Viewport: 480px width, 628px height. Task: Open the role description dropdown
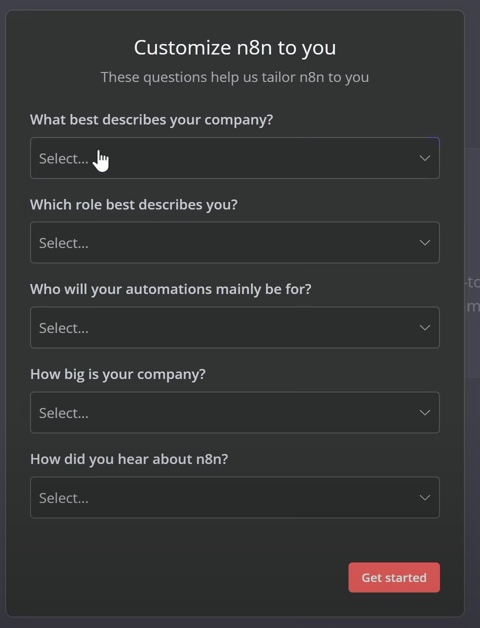click(x=235, y=243)
